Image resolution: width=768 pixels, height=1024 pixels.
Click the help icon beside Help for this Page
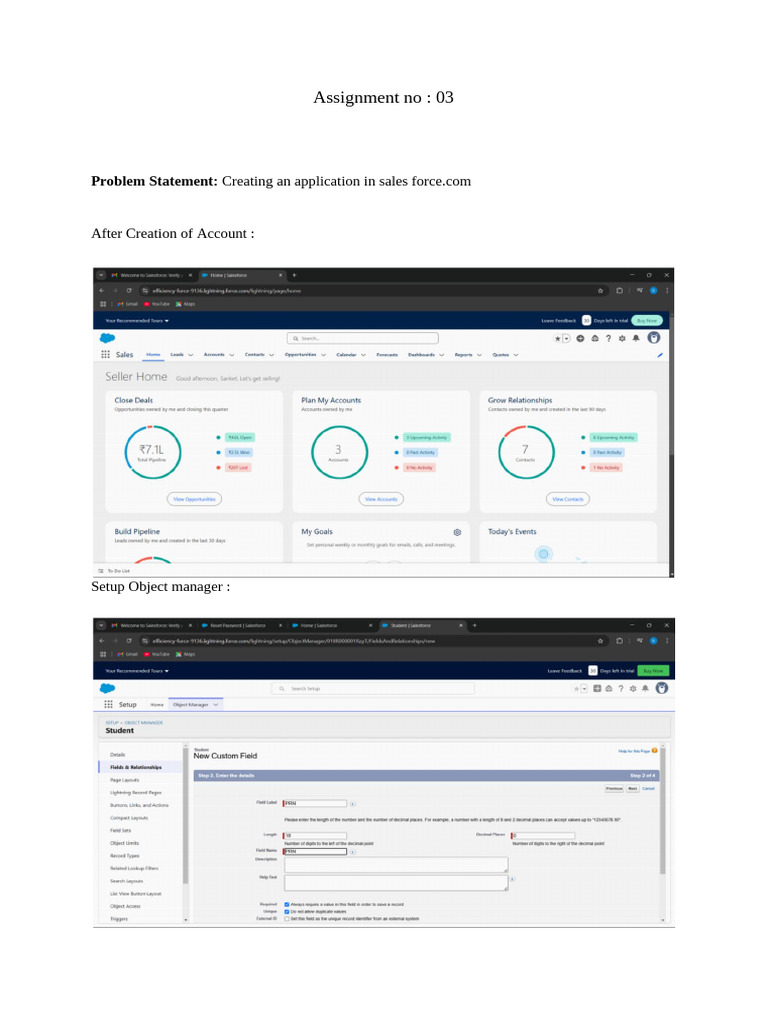coord(655,749)
